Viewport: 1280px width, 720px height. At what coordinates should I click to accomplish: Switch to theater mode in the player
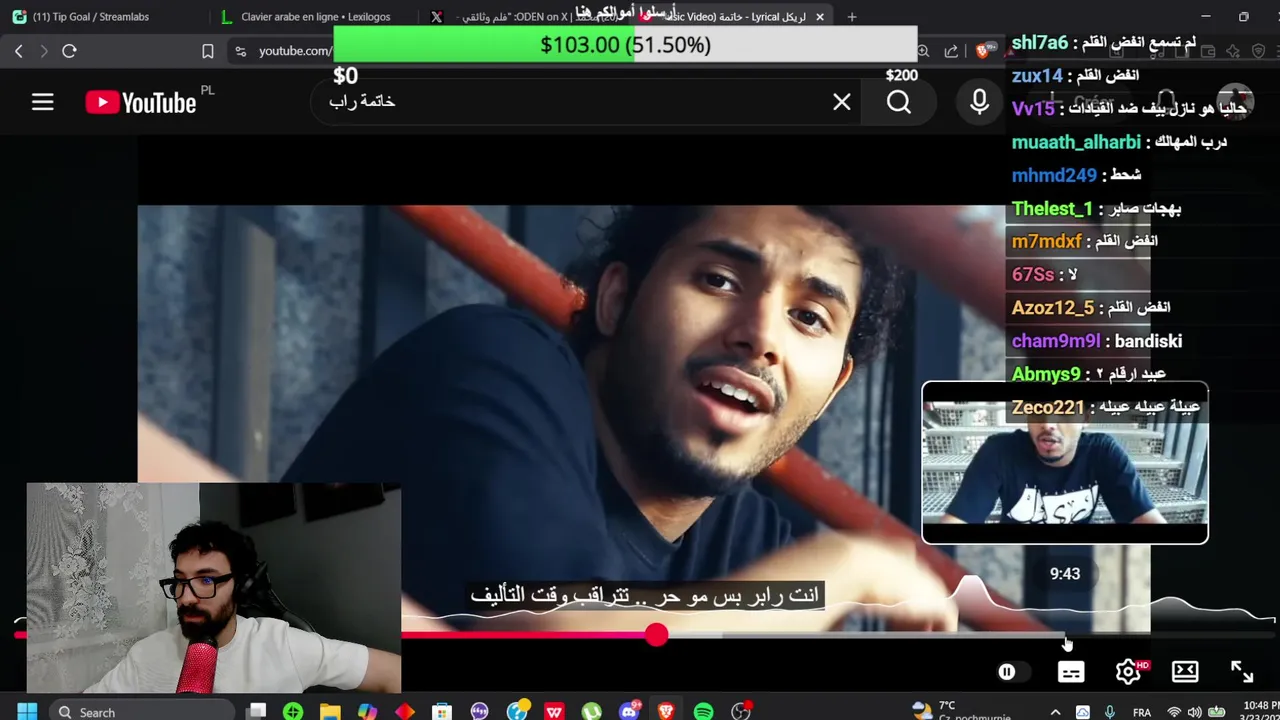click(1185, 672)
